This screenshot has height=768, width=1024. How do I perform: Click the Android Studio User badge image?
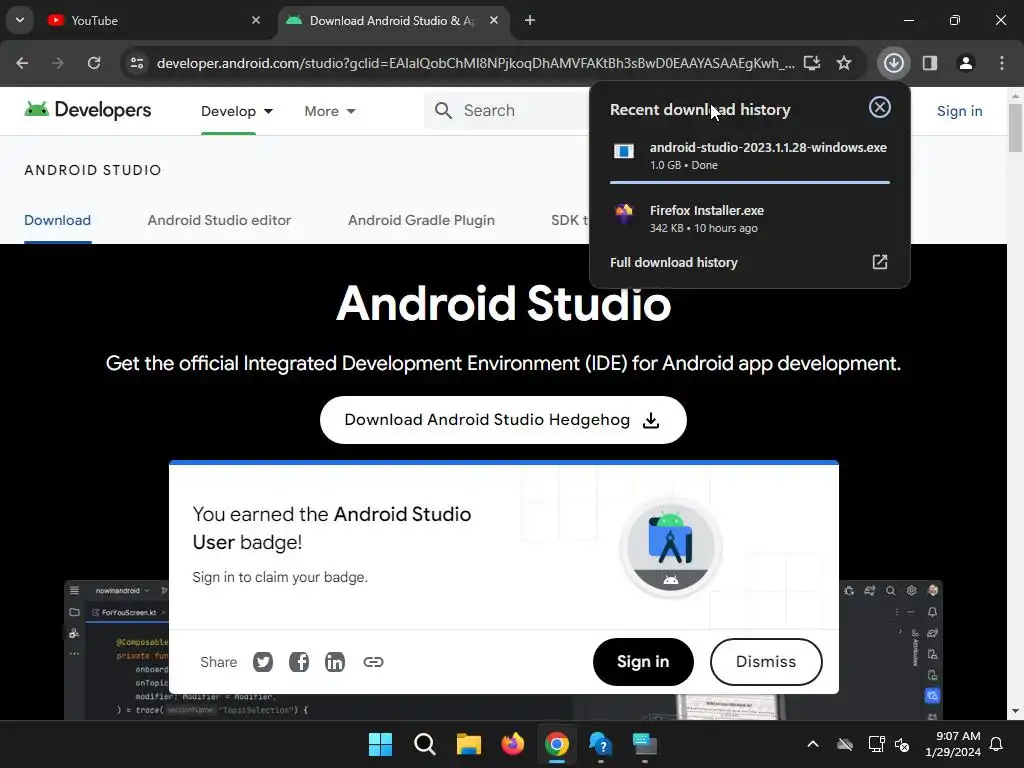coord(671,547)
